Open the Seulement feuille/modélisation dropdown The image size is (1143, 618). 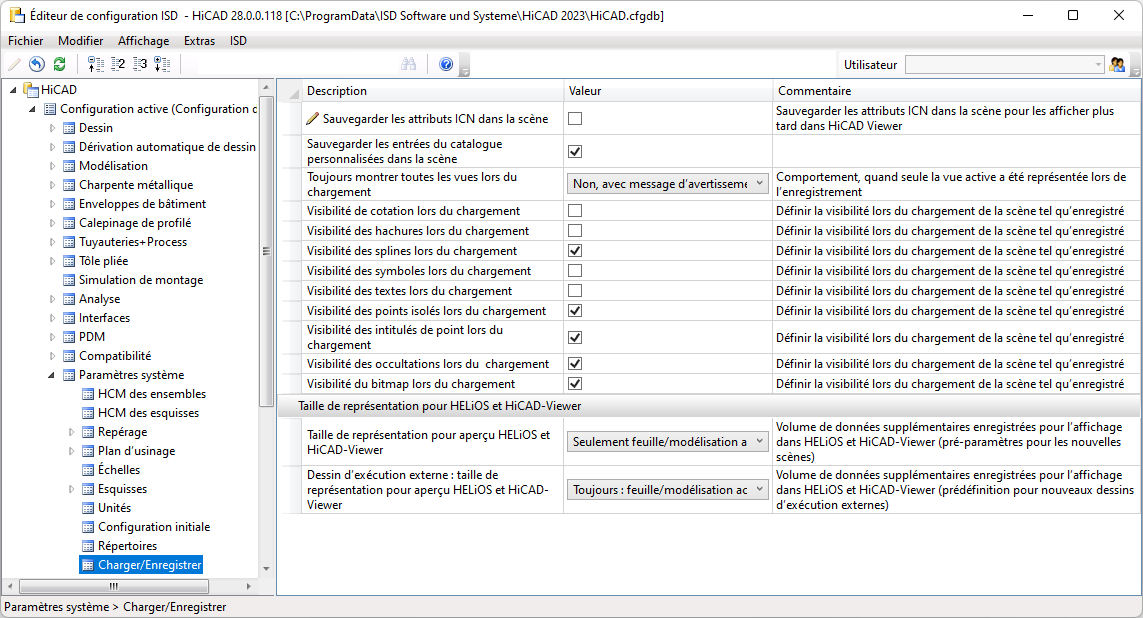[667, 442]
